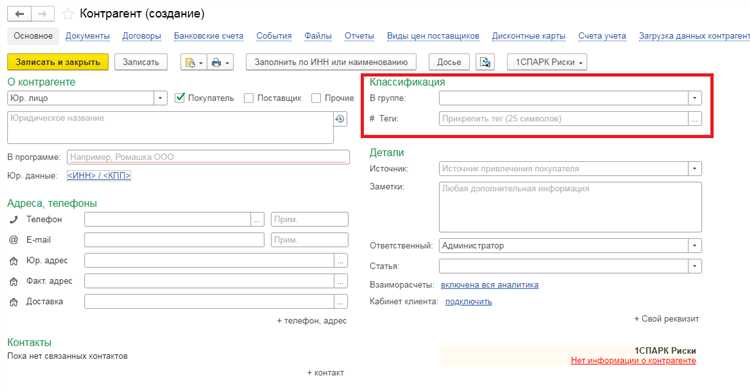Click the + Свой реквизит link

coord(667,318)
